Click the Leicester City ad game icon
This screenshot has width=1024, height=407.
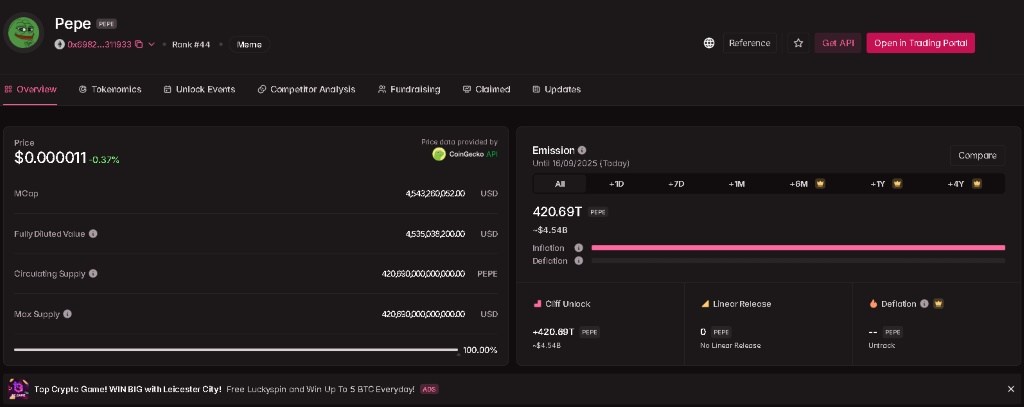[x=18, y=389]
